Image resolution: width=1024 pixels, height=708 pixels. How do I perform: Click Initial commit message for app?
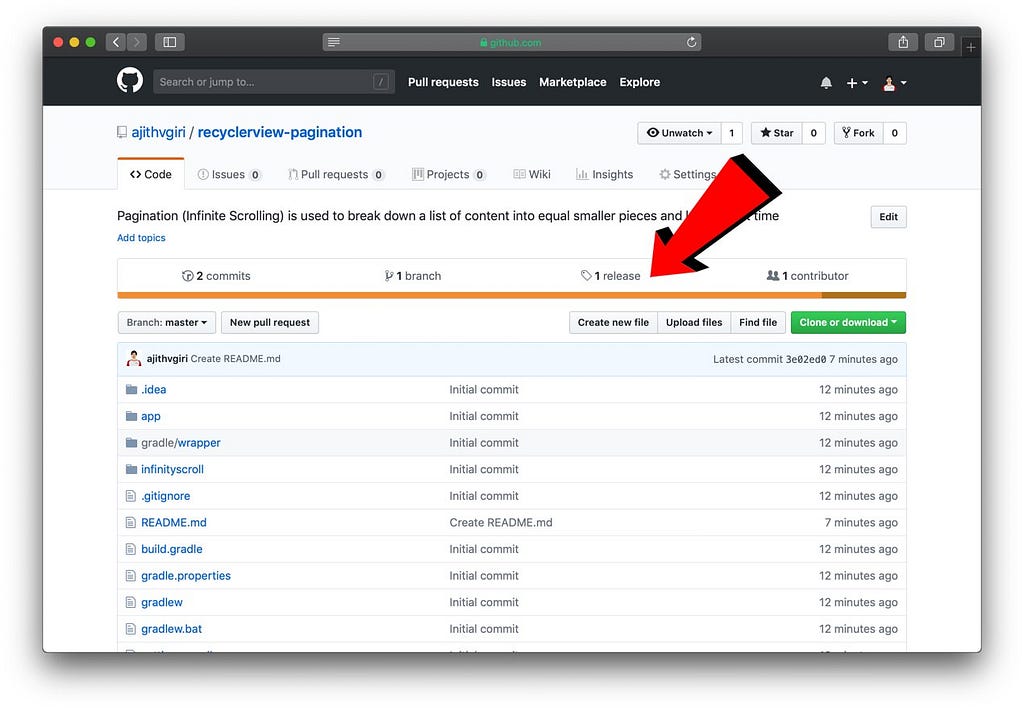click(484, 417)
